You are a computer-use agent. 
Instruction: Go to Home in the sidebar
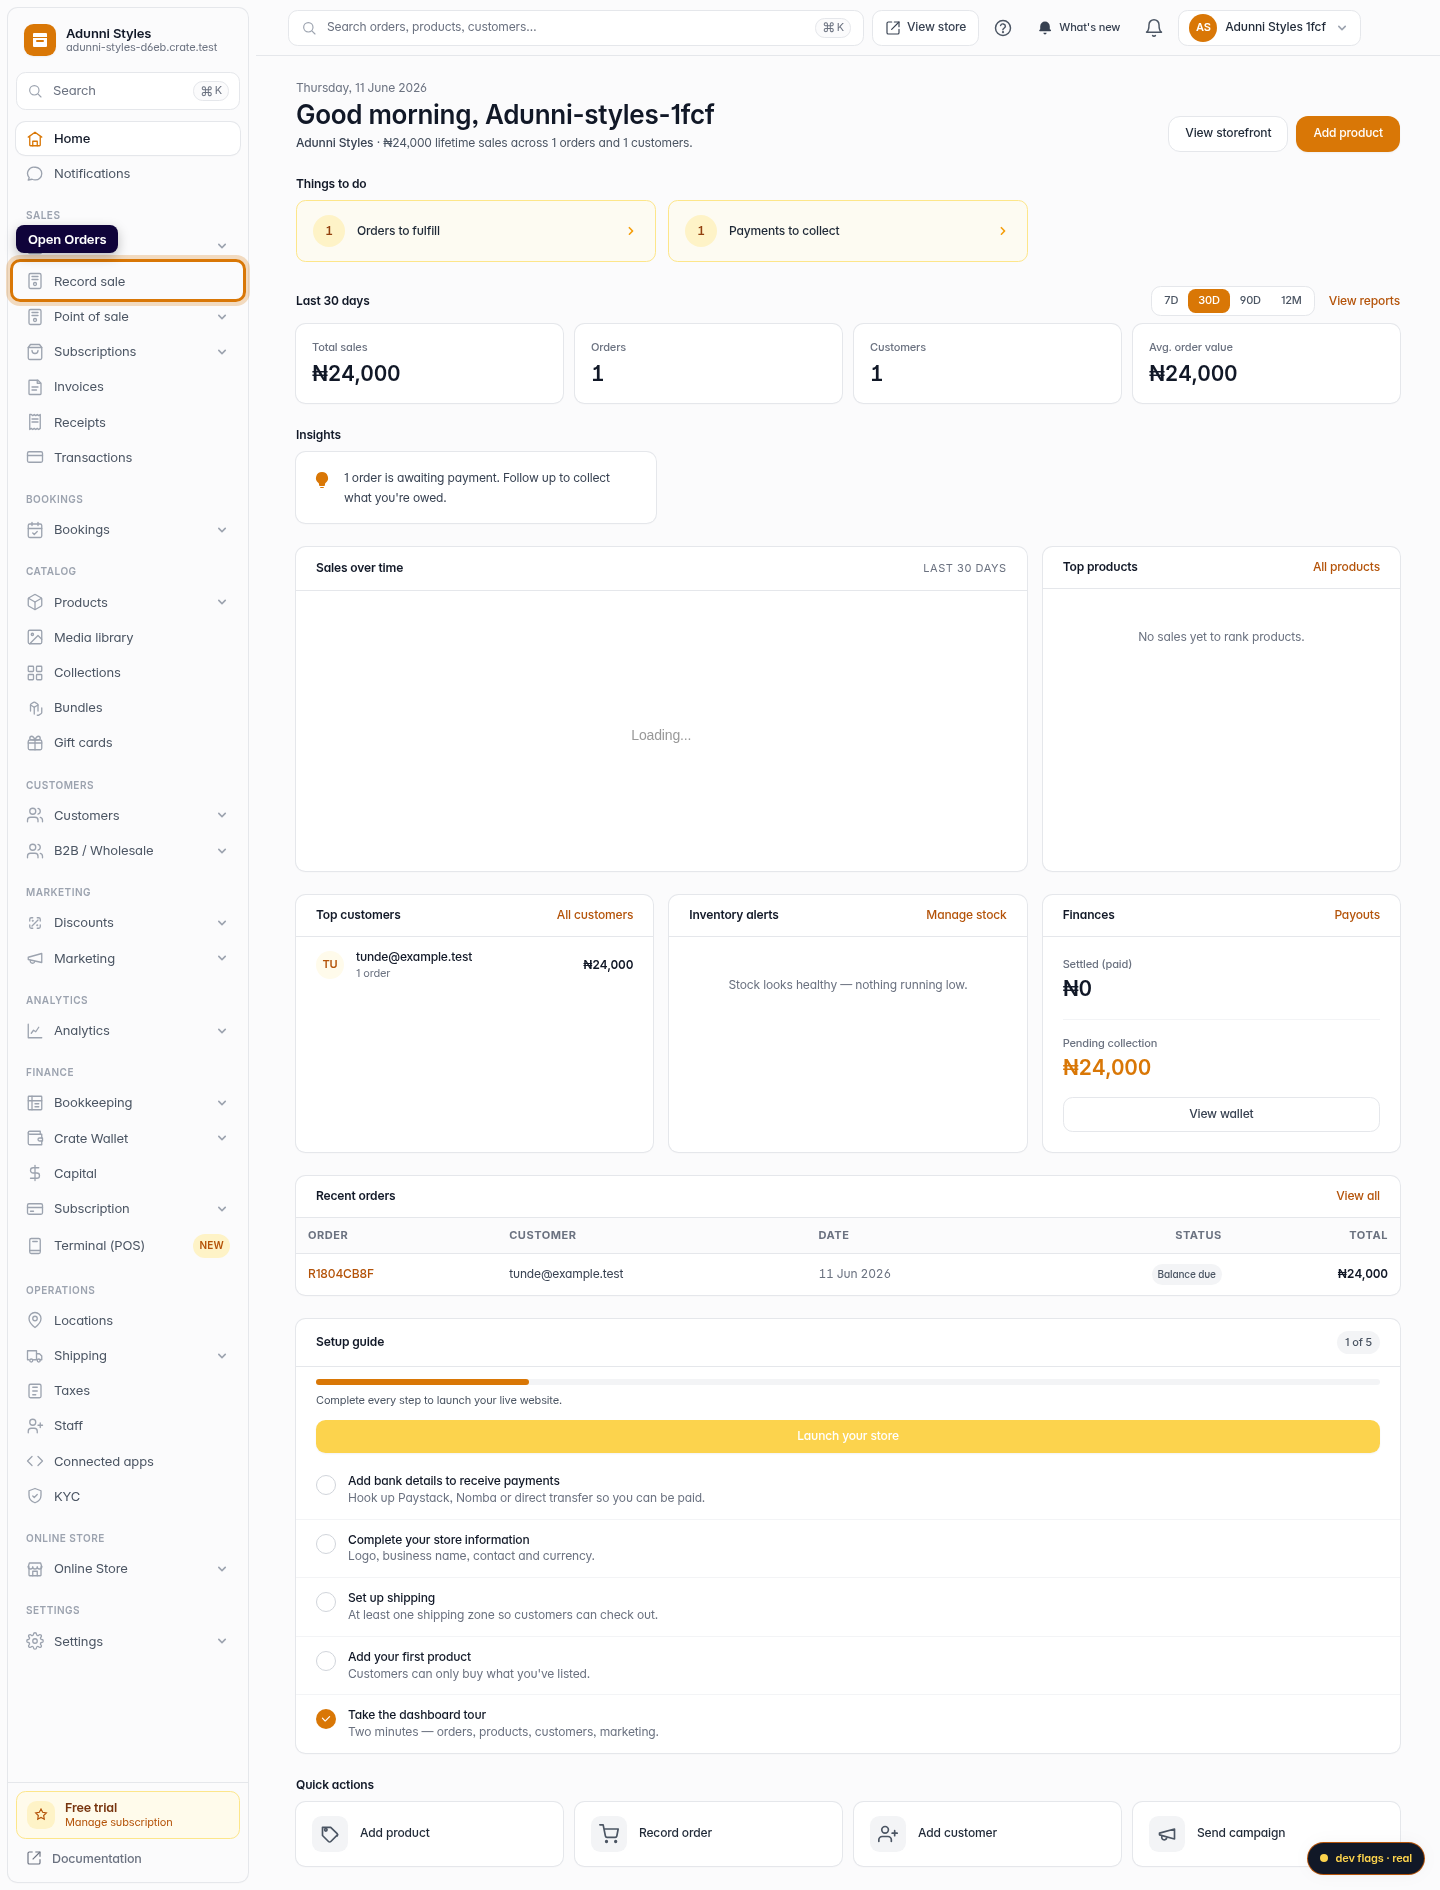[128, 139]
